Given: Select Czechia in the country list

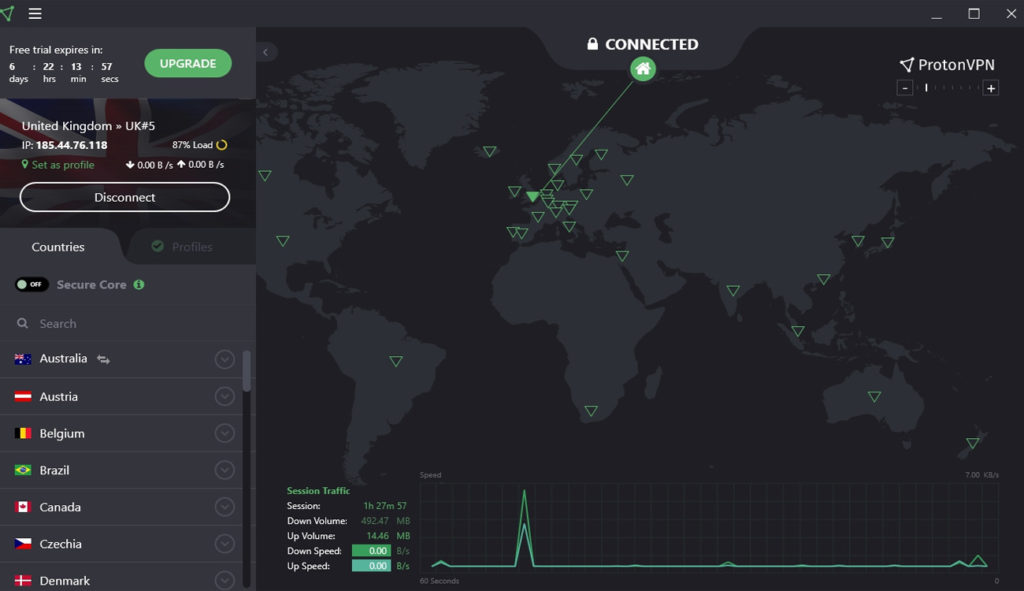Looking at the screenshot, I should (x=121, y=544).
